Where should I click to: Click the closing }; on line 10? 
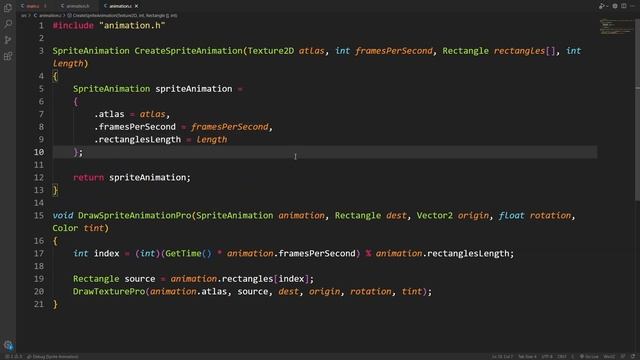(78, 152)
